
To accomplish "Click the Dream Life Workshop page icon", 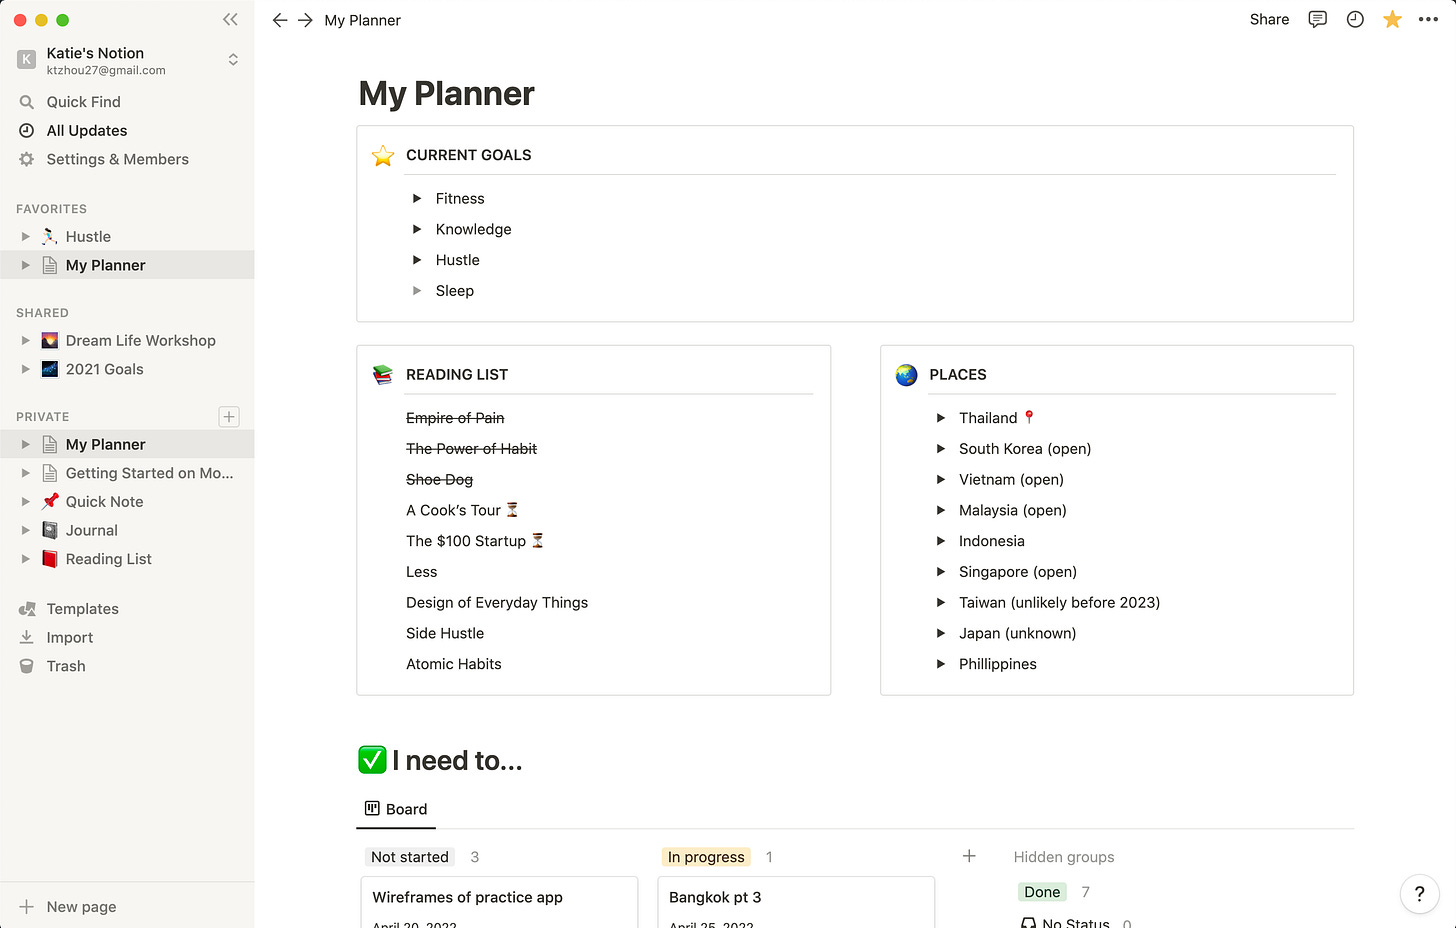I will click(x=50, y=340).
